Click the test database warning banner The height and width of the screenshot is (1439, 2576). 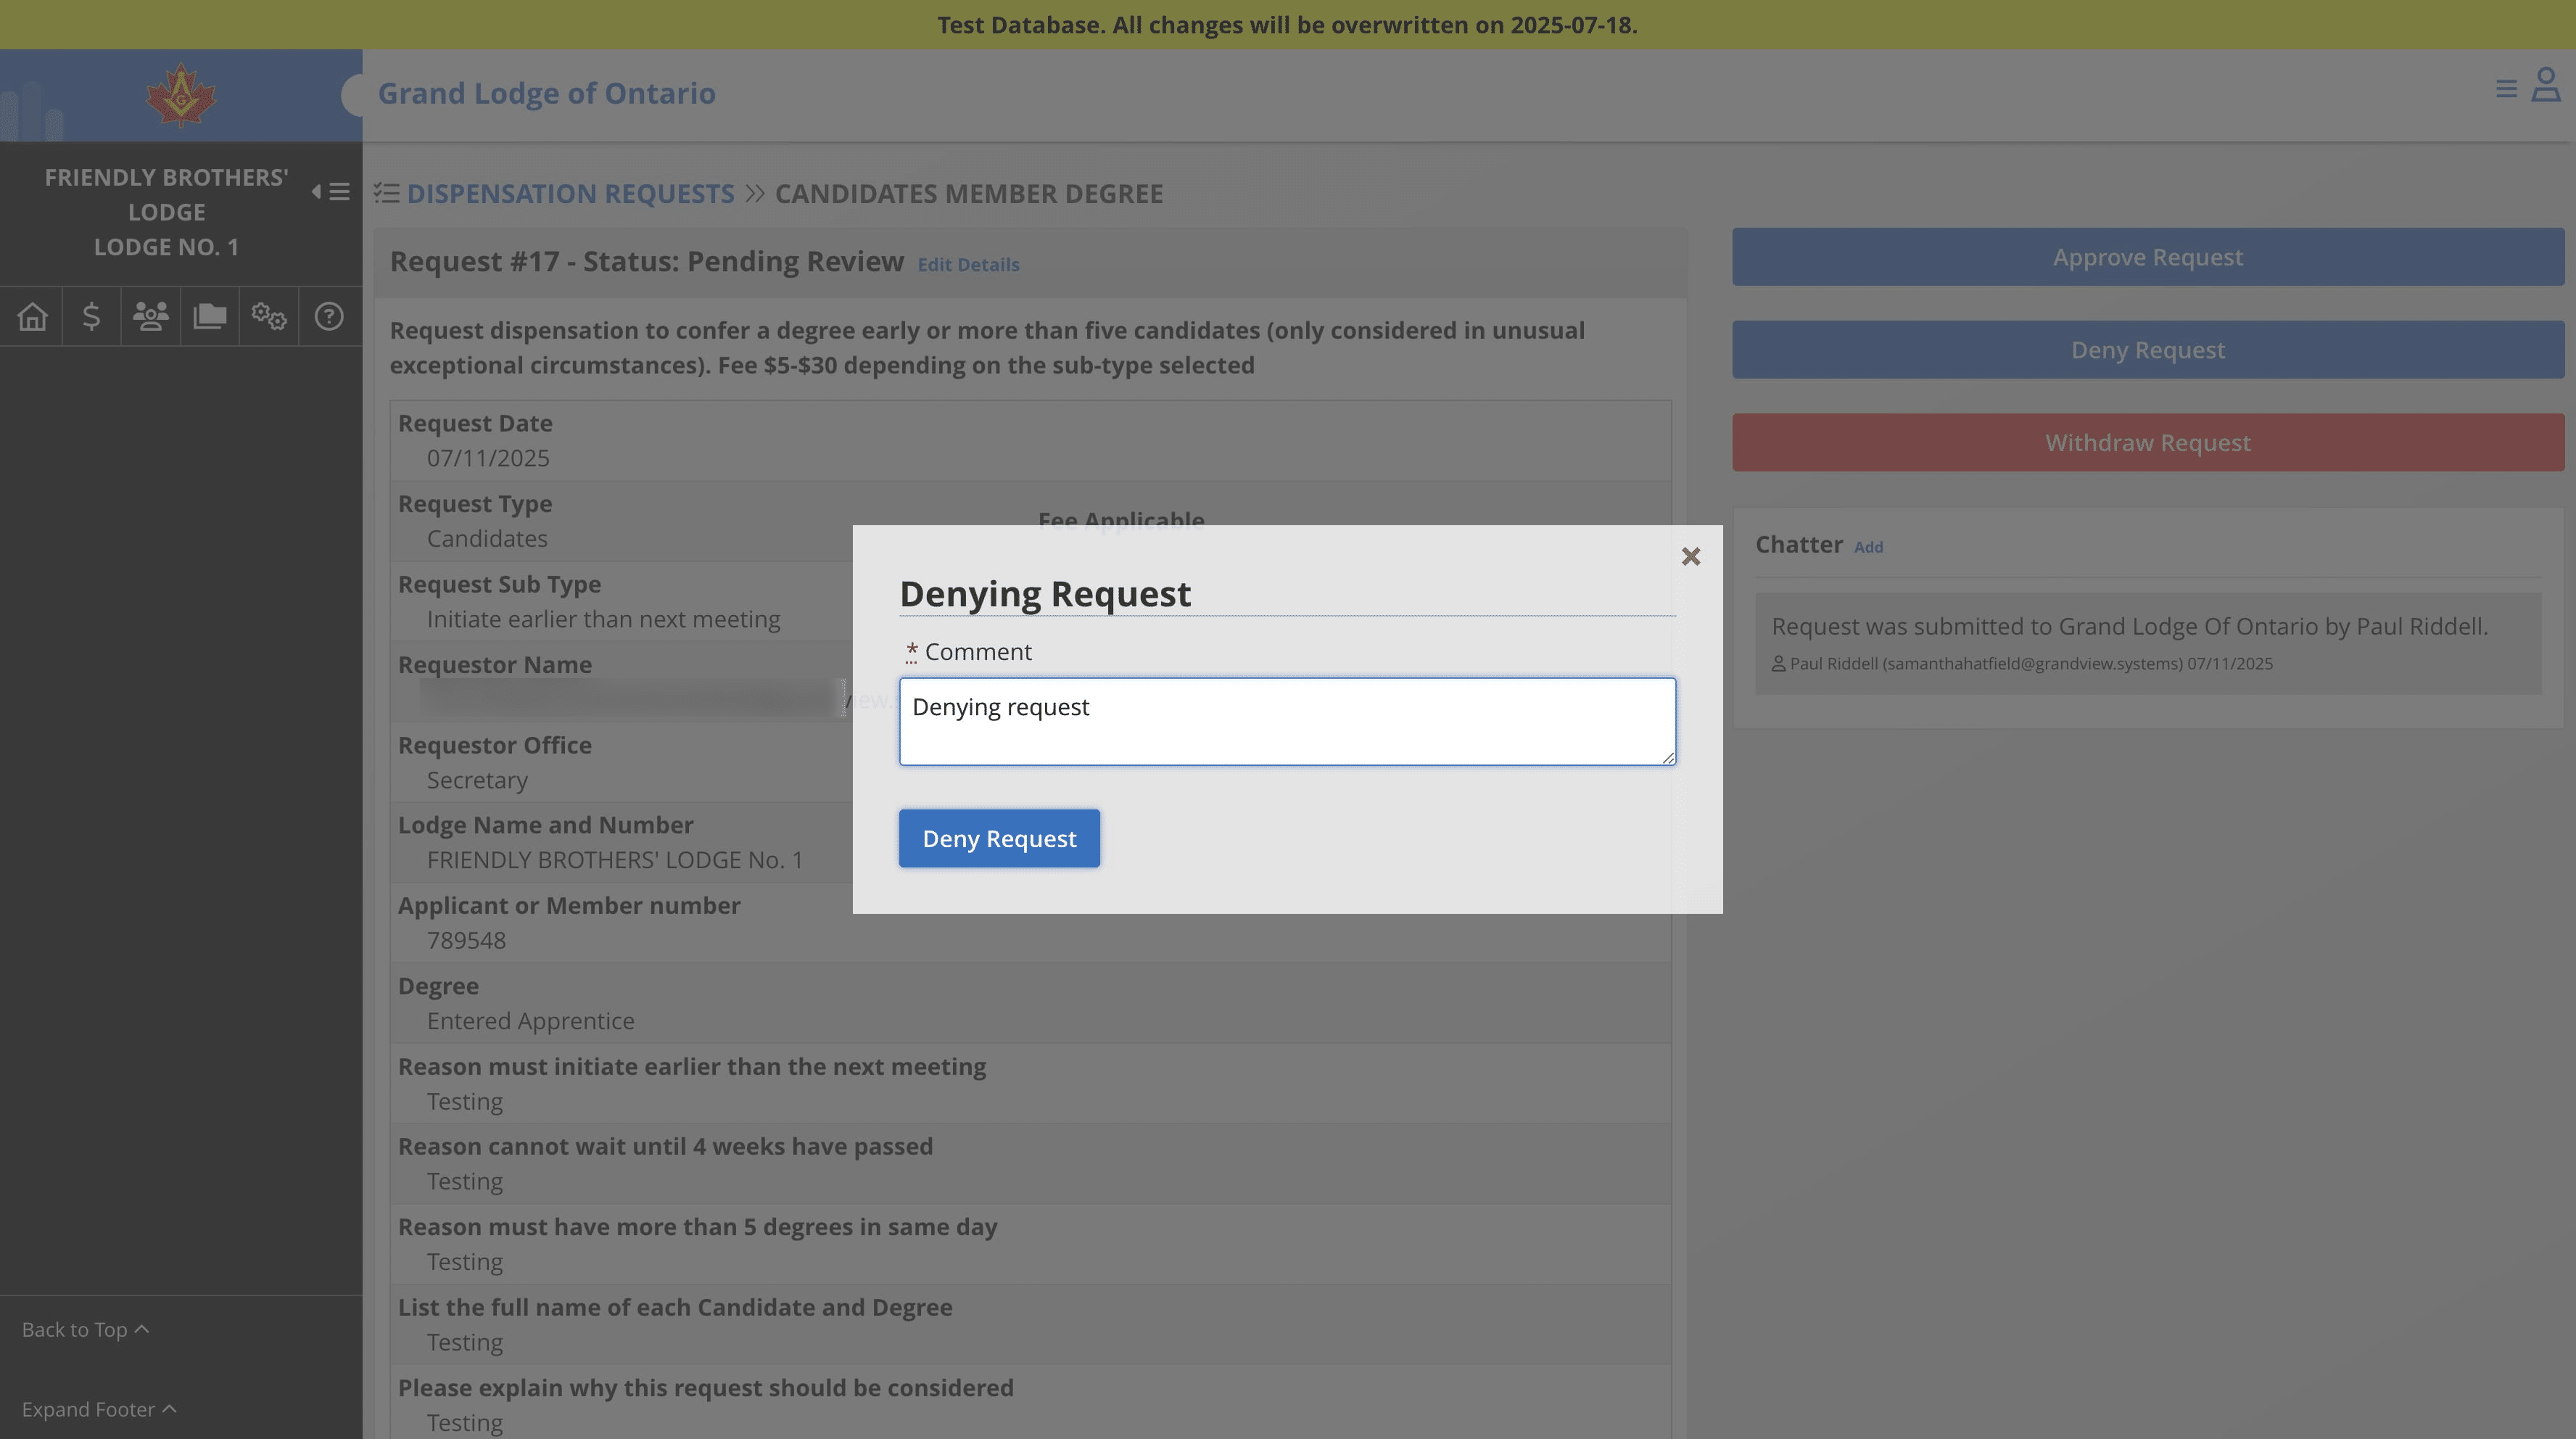tap(1287, 25)
